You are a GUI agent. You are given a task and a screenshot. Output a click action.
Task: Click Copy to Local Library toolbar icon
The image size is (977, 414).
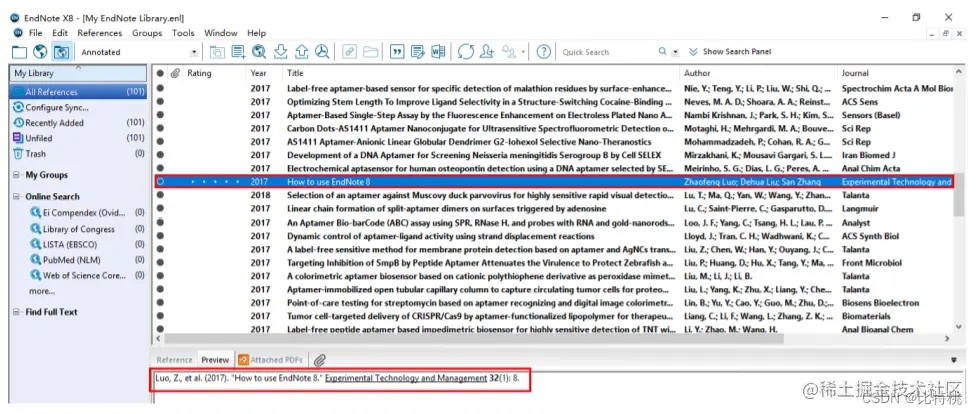tap(217, 52)
